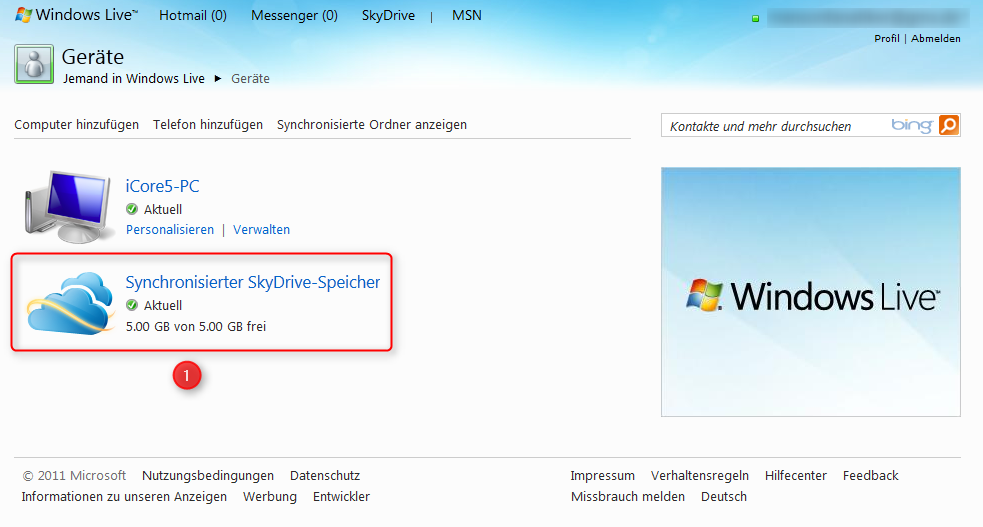The width and height of the screenshot is (983, 527).
Task: Open the Entwickler footer link
Action: point(342,497)
